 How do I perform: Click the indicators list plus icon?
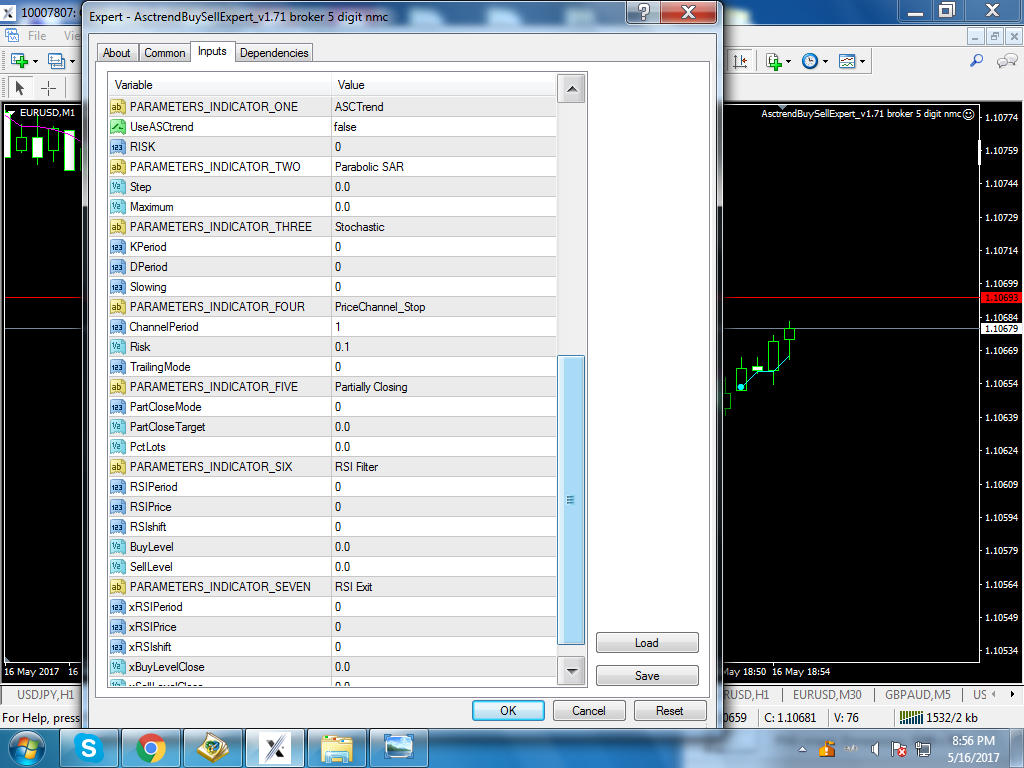click(x=774, y=61)
